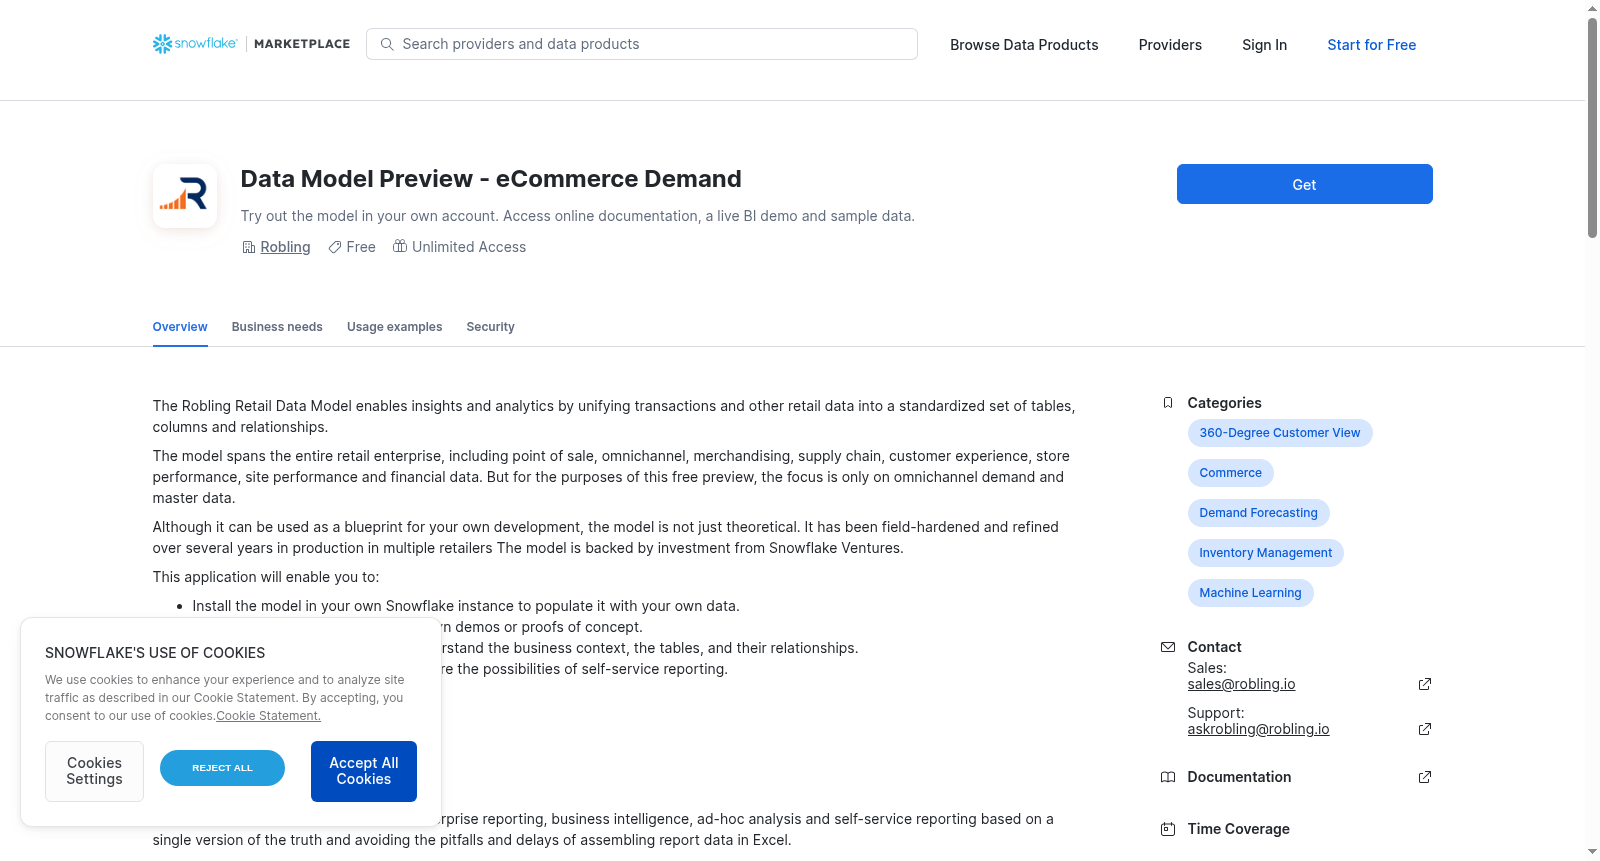
Task: Open the Documentation external link icon
Action: point(1425,777)
